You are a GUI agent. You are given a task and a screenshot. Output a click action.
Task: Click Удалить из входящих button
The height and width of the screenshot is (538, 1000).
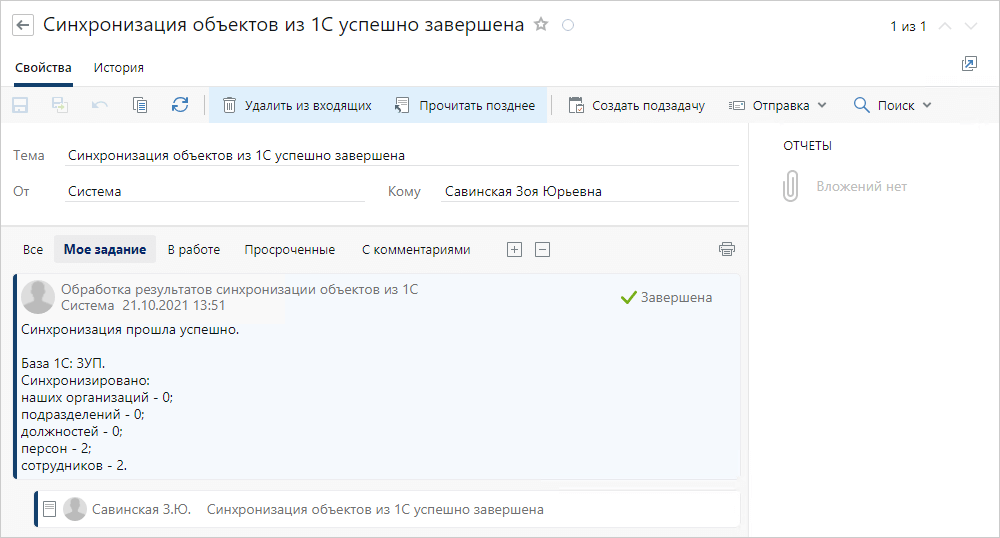point(297,105)
